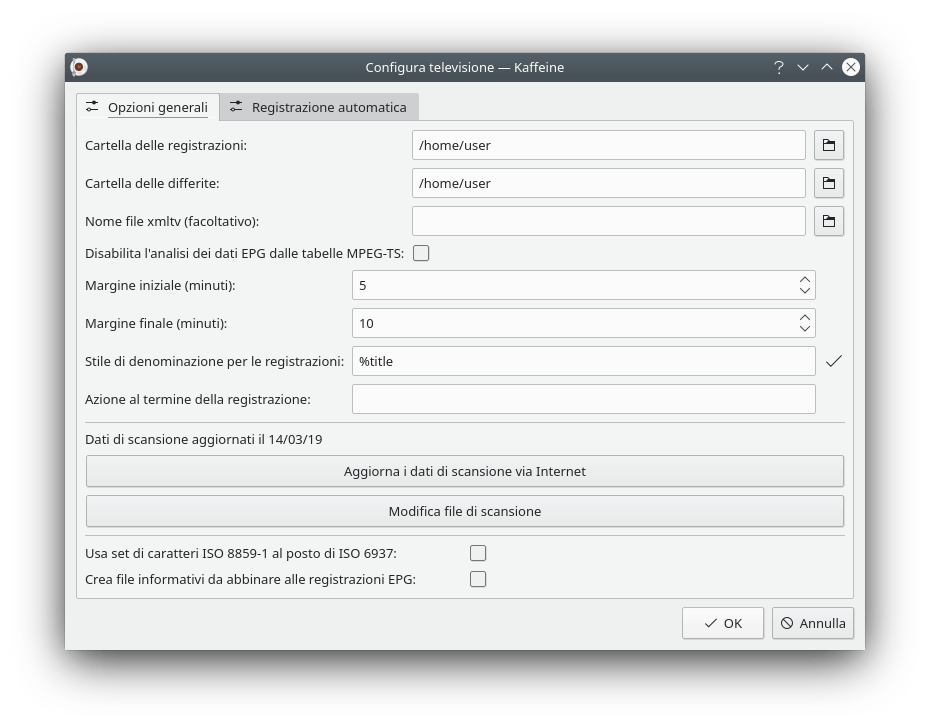This screenshot has width=930, height=727.
Task: Click Modifica file di scansione button
Action: (465, 511)
